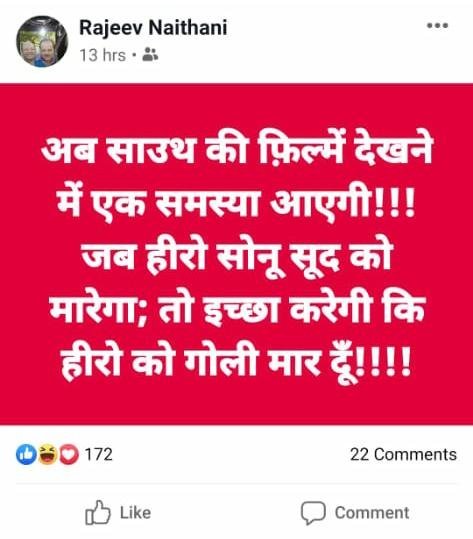
Task: Click the blue thumbs-up reaction icon
Action: click(26, 454)
